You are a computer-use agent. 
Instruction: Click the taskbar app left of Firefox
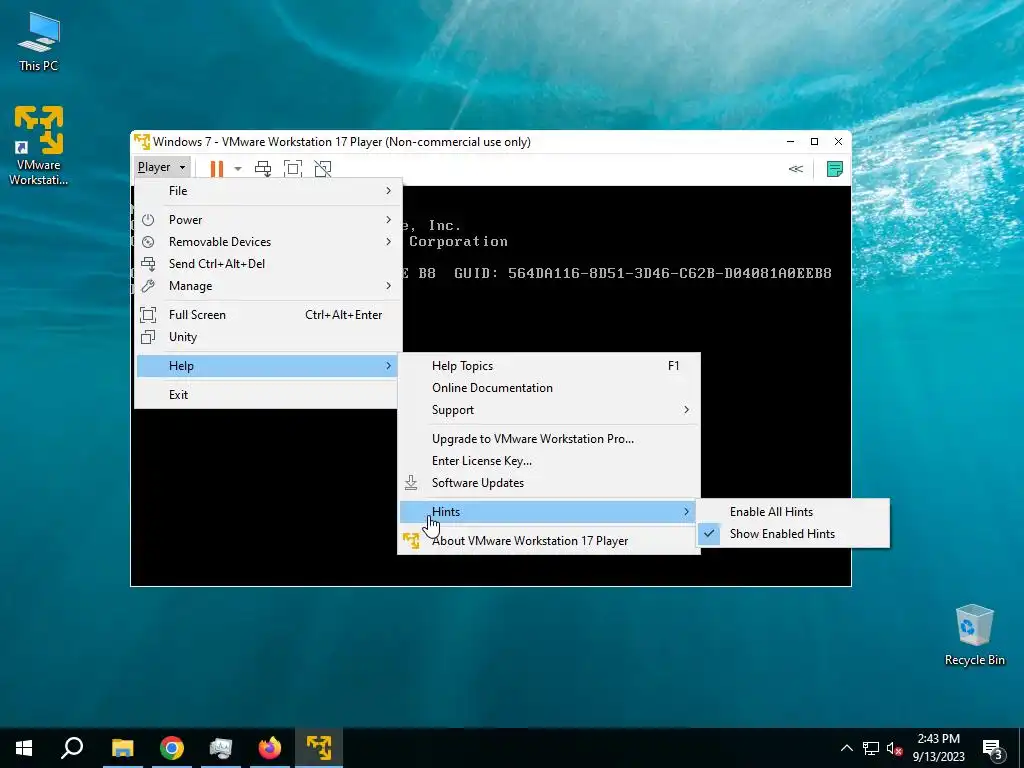click(221, 748)
